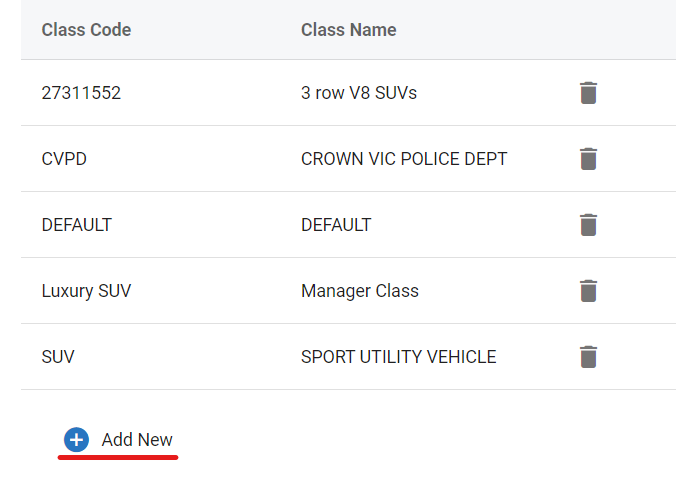Remove the Manager Class entry

589,291
